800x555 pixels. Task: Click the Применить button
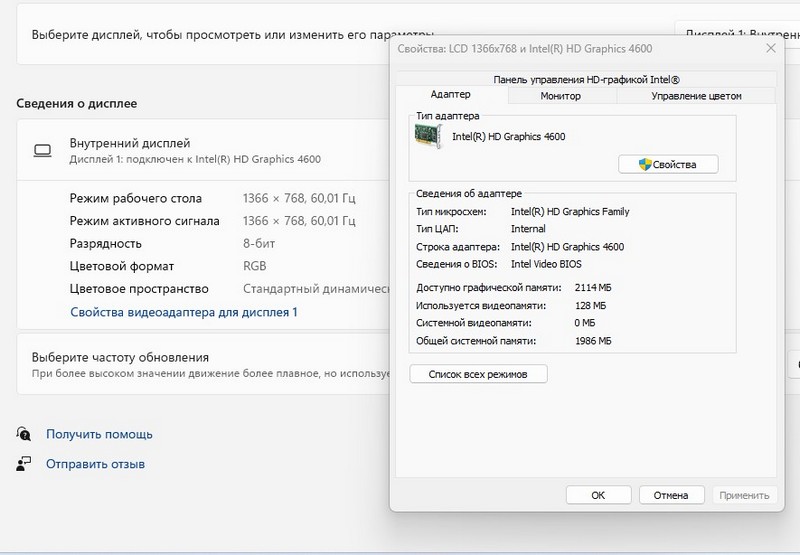[744, 495]
